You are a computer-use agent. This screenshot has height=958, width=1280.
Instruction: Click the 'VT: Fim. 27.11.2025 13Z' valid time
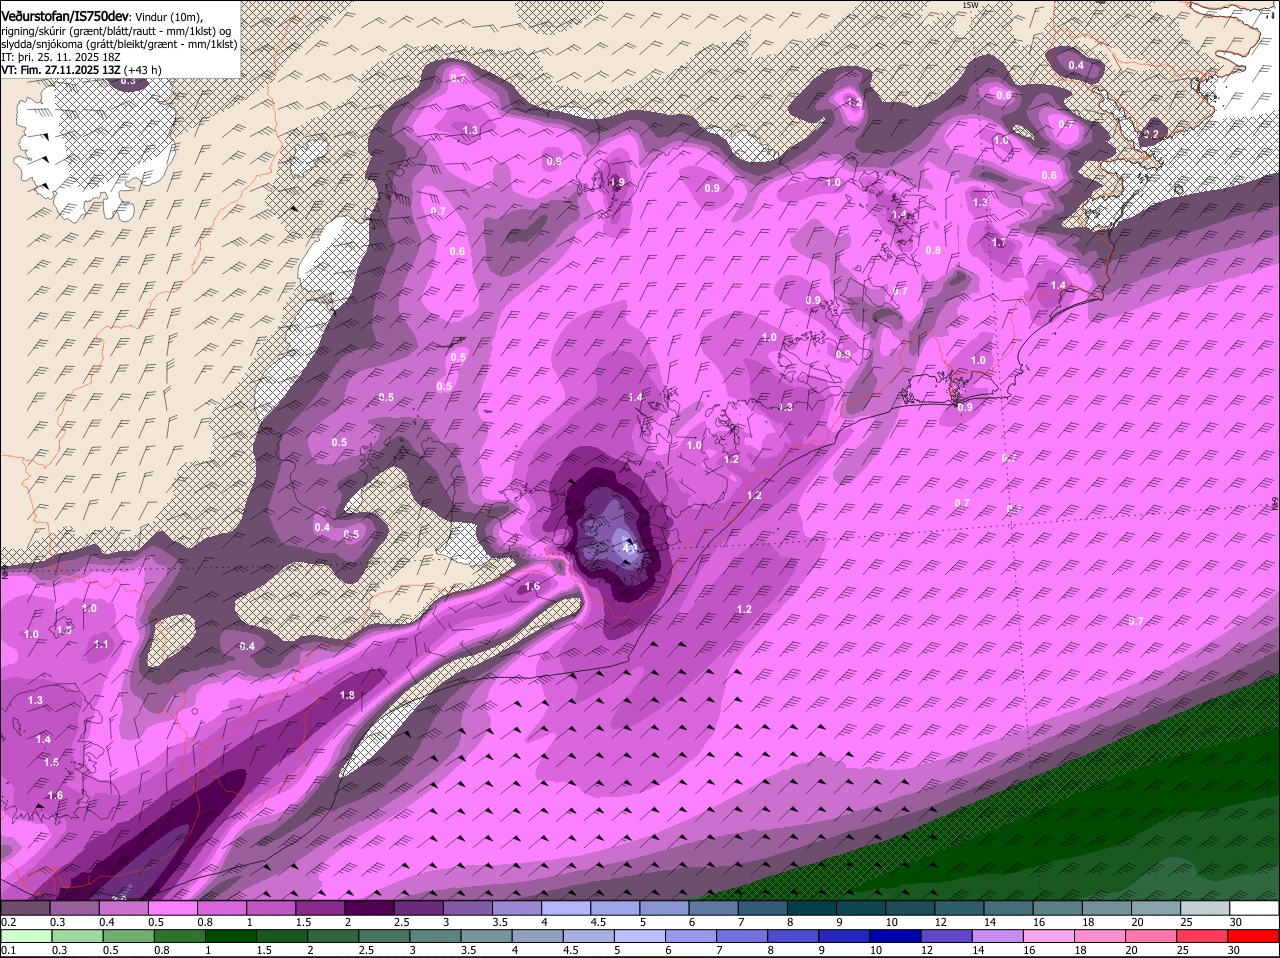61,70
